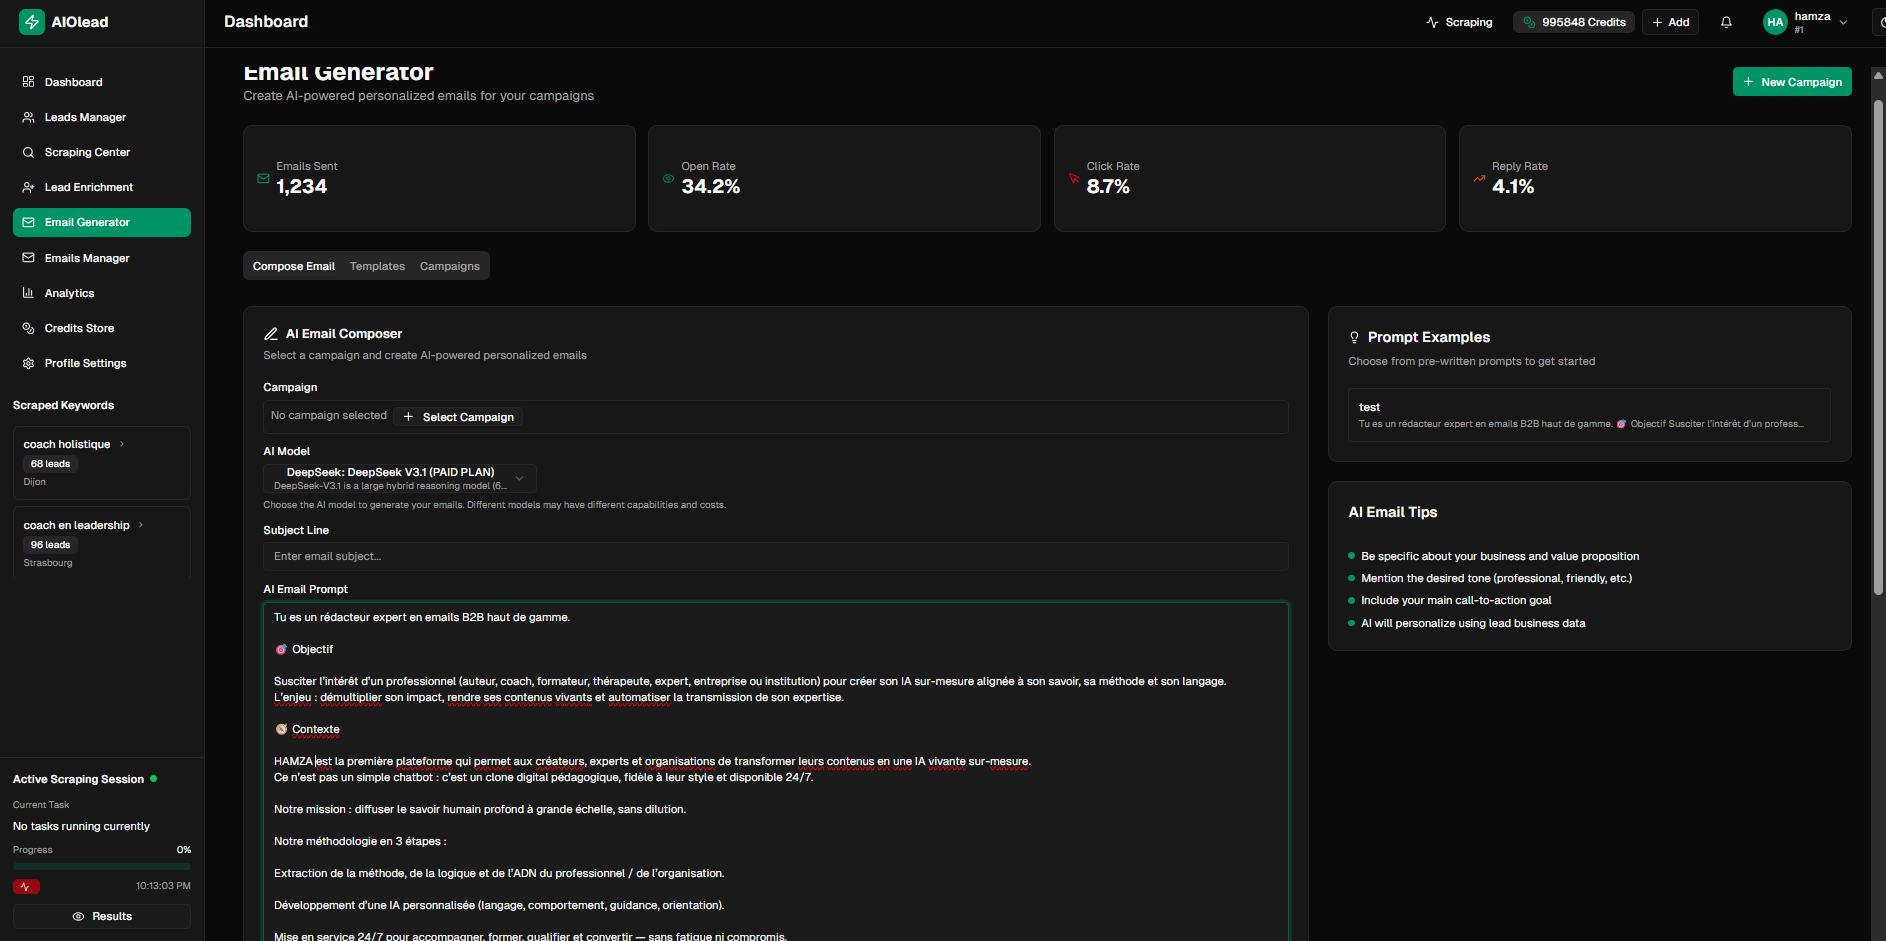Open the Emails Manager section
The image size is (1886, 941).
(87, 257)
